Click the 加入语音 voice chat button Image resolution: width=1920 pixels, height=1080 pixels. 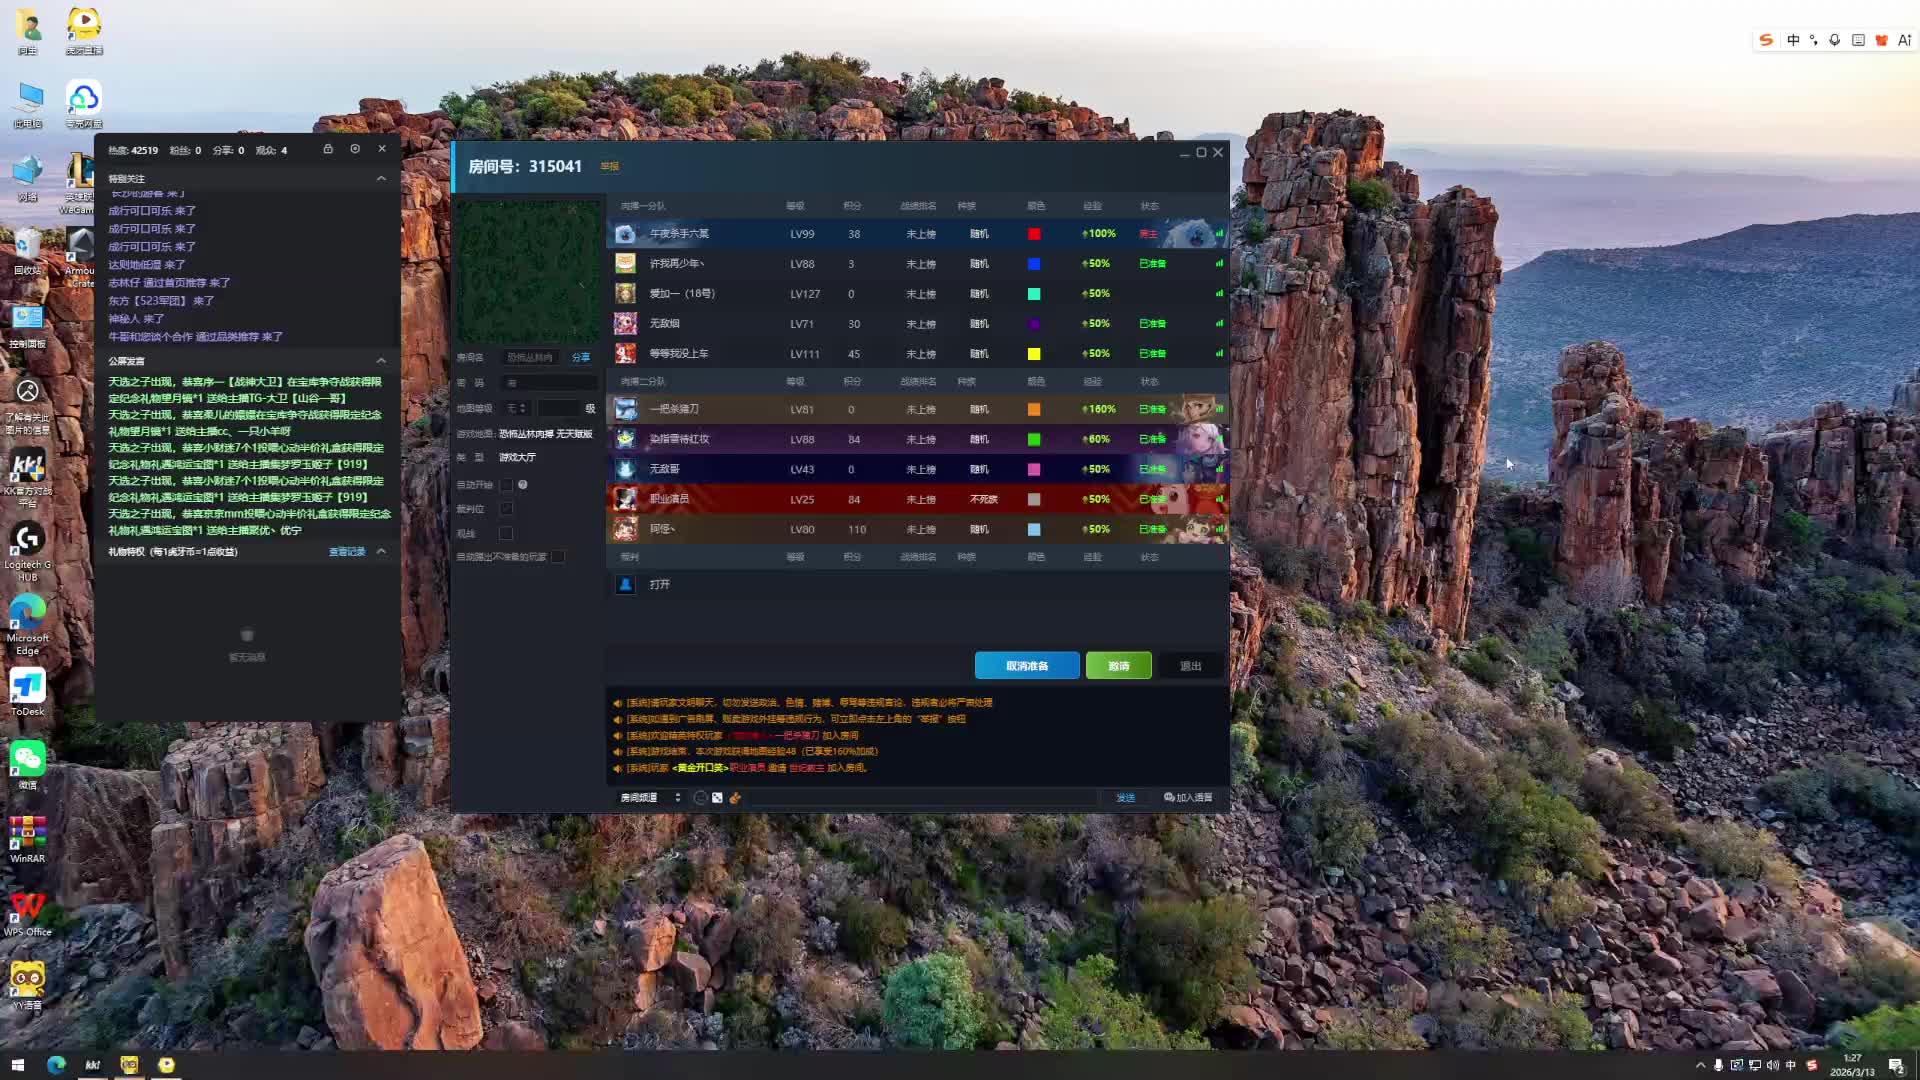coord(1188,797)
